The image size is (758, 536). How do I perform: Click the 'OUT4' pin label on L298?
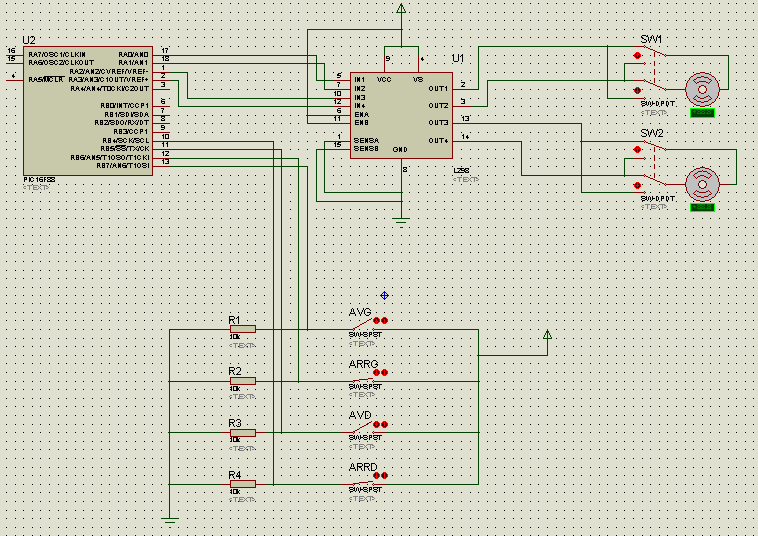(x=438, y=141)
